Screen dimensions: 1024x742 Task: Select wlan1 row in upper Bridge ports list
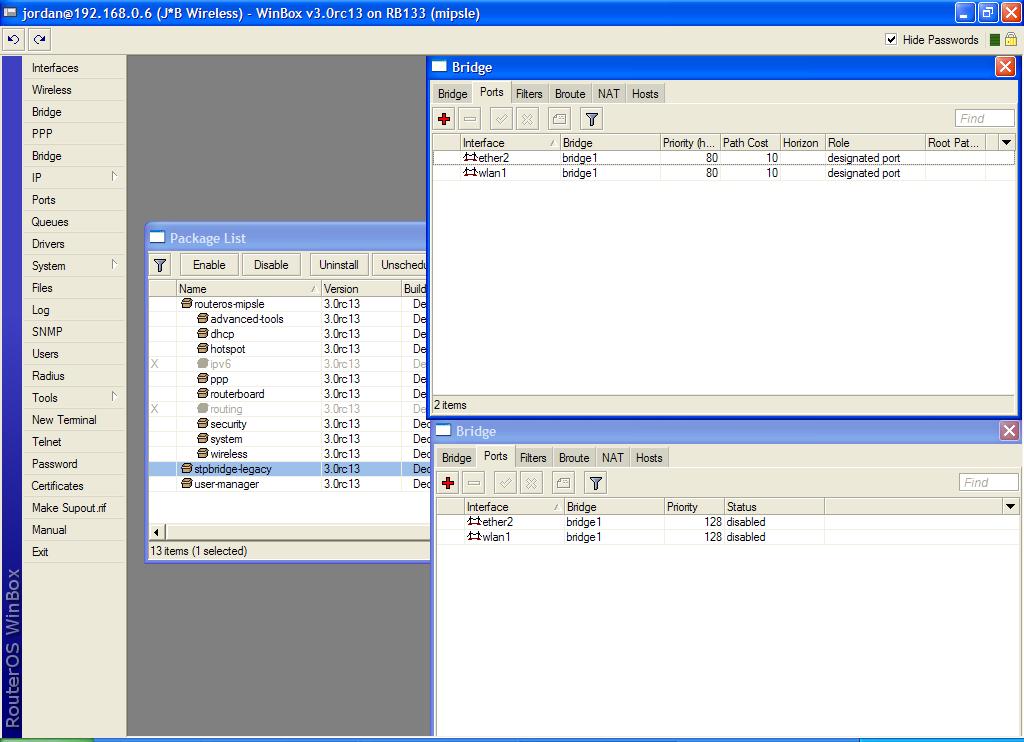724,173
